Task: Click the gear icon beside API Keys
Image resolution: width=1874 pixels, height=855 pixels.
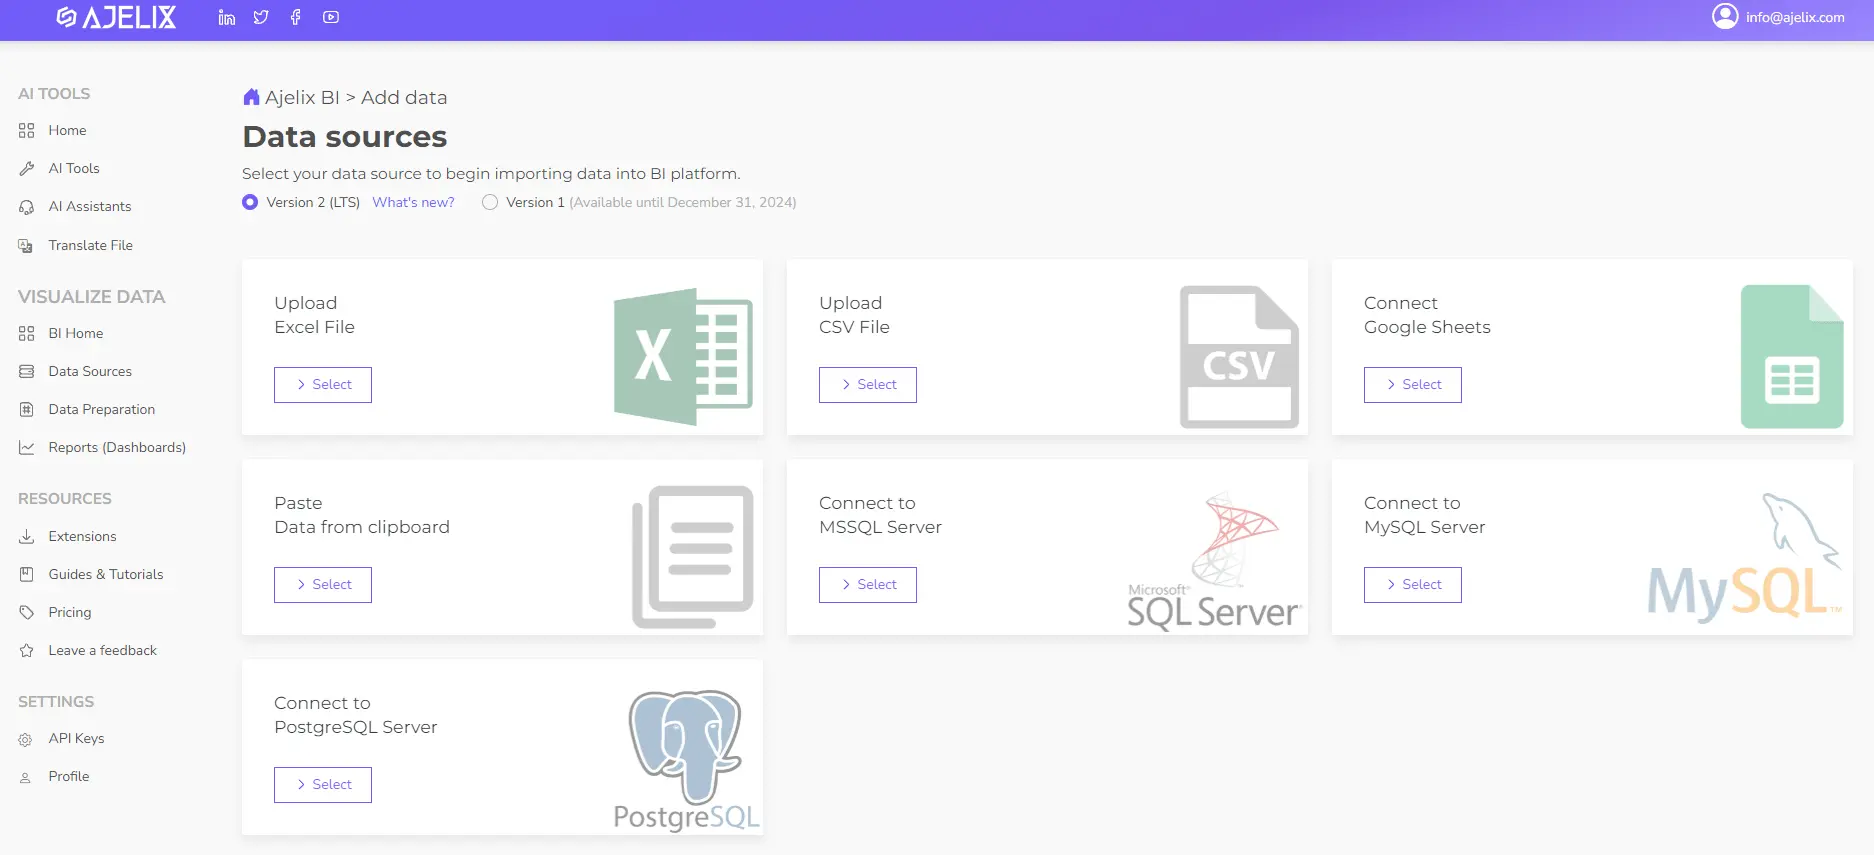Action: [x=26, y=739]
